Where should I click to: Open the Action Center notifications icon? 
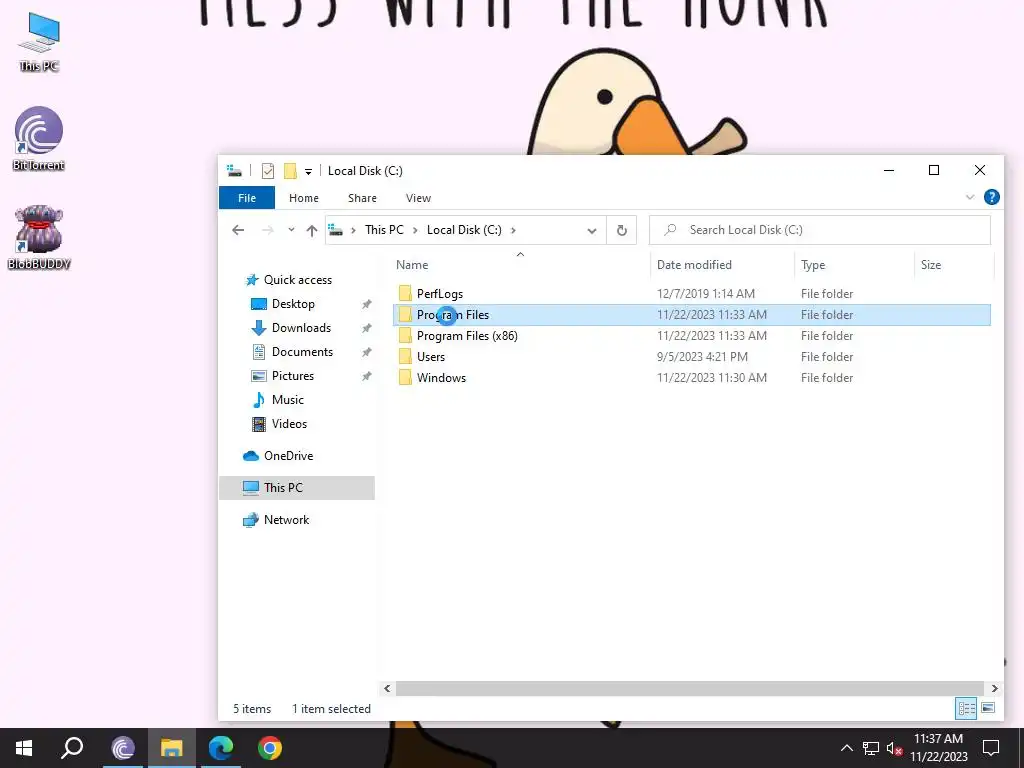[x=991, y=748]
